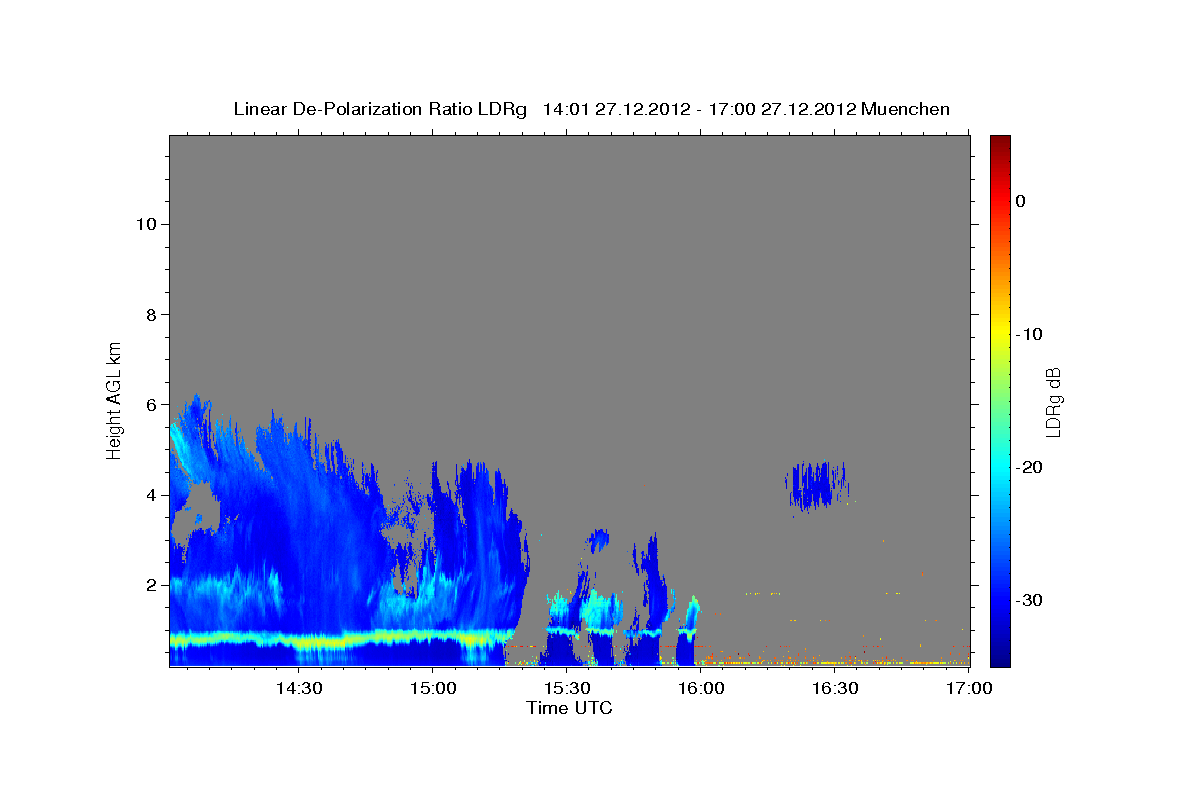
Task: Click the '16:30' time tick label
Action: (835, 688)
